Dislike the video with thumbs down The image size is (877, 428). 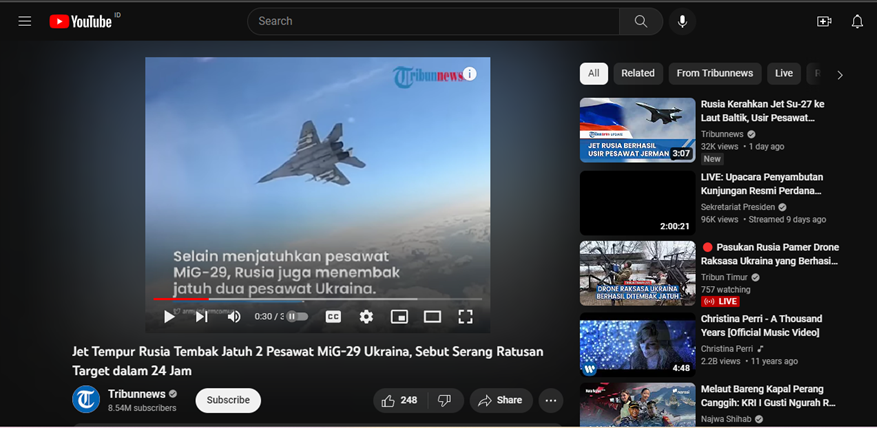point(445,401)
